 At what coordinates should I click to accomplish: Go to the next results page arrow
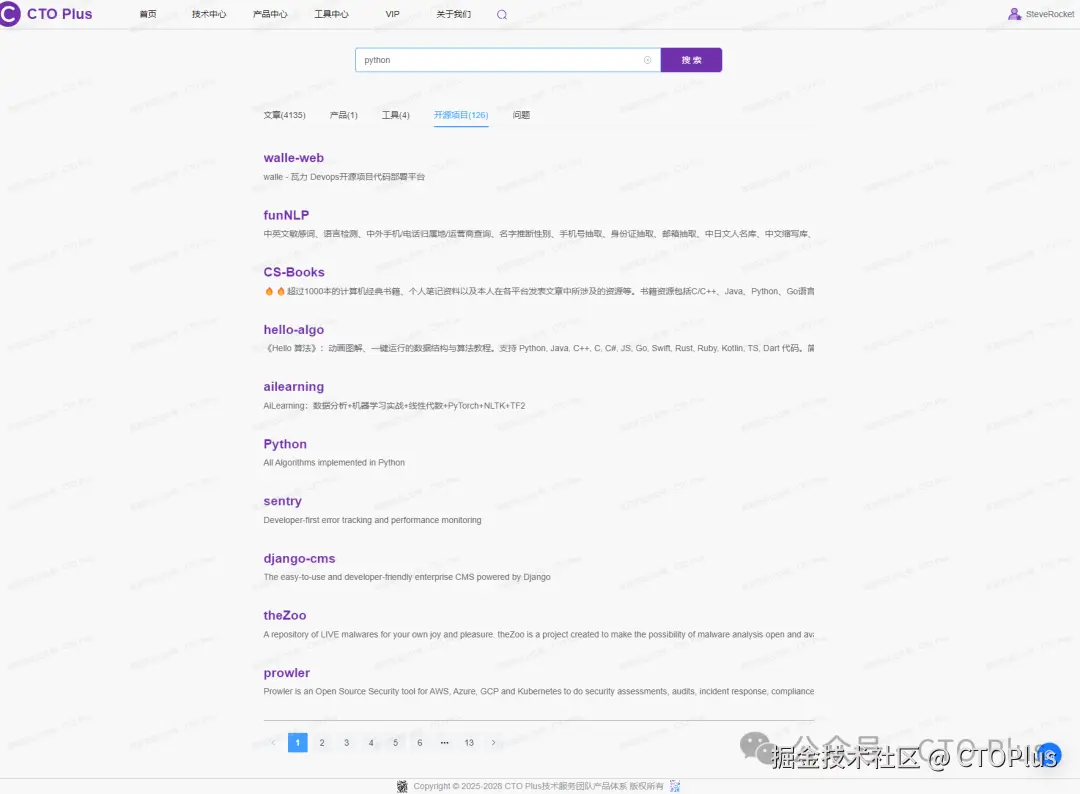pos(493,742)
